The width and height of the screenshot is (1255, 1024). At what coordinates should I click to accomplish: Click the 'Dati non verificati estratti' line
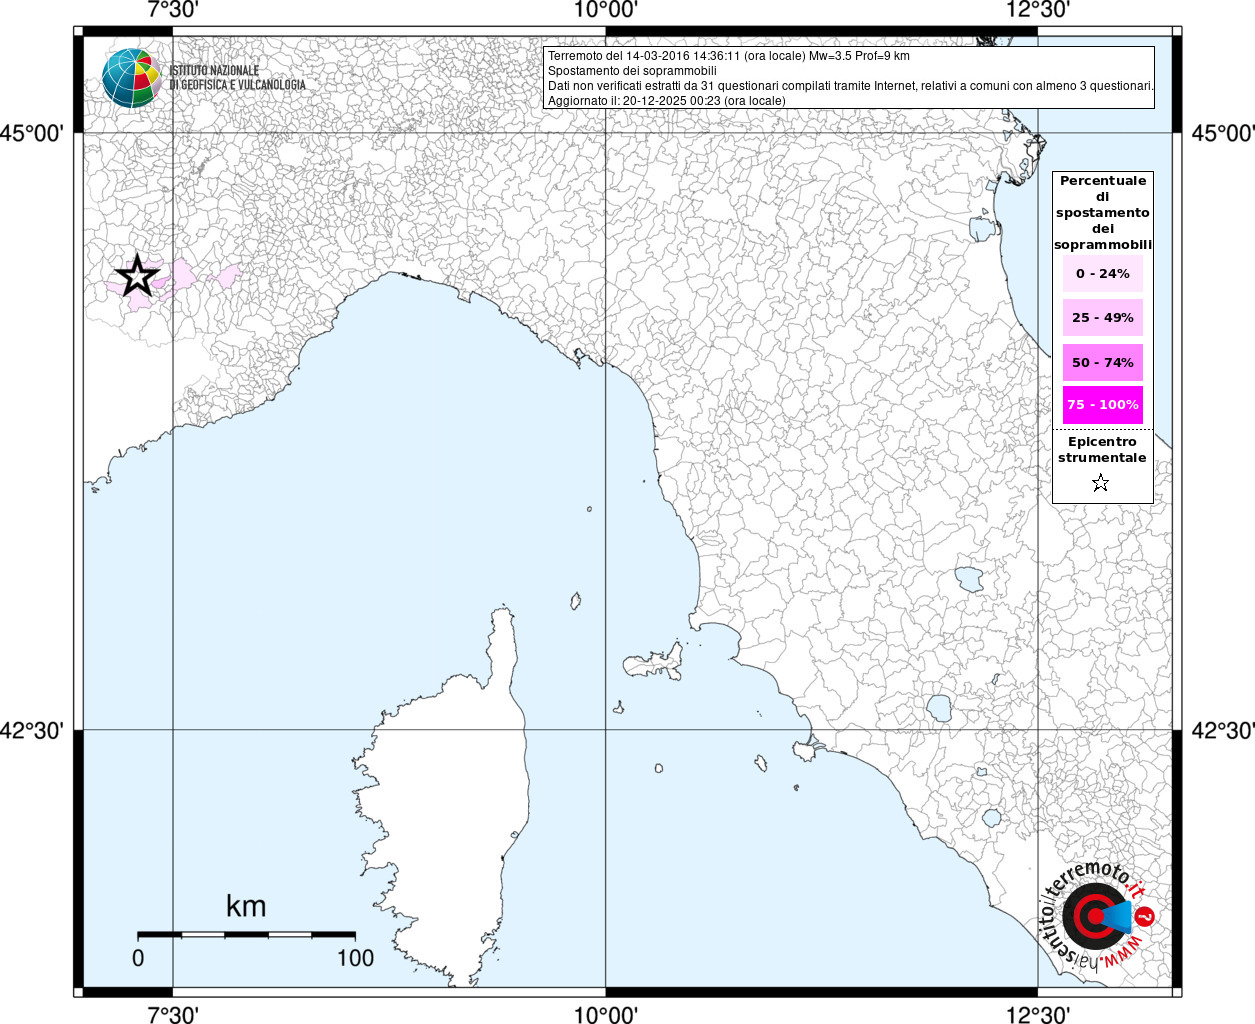pyautogui.click(x=851, y=86)
